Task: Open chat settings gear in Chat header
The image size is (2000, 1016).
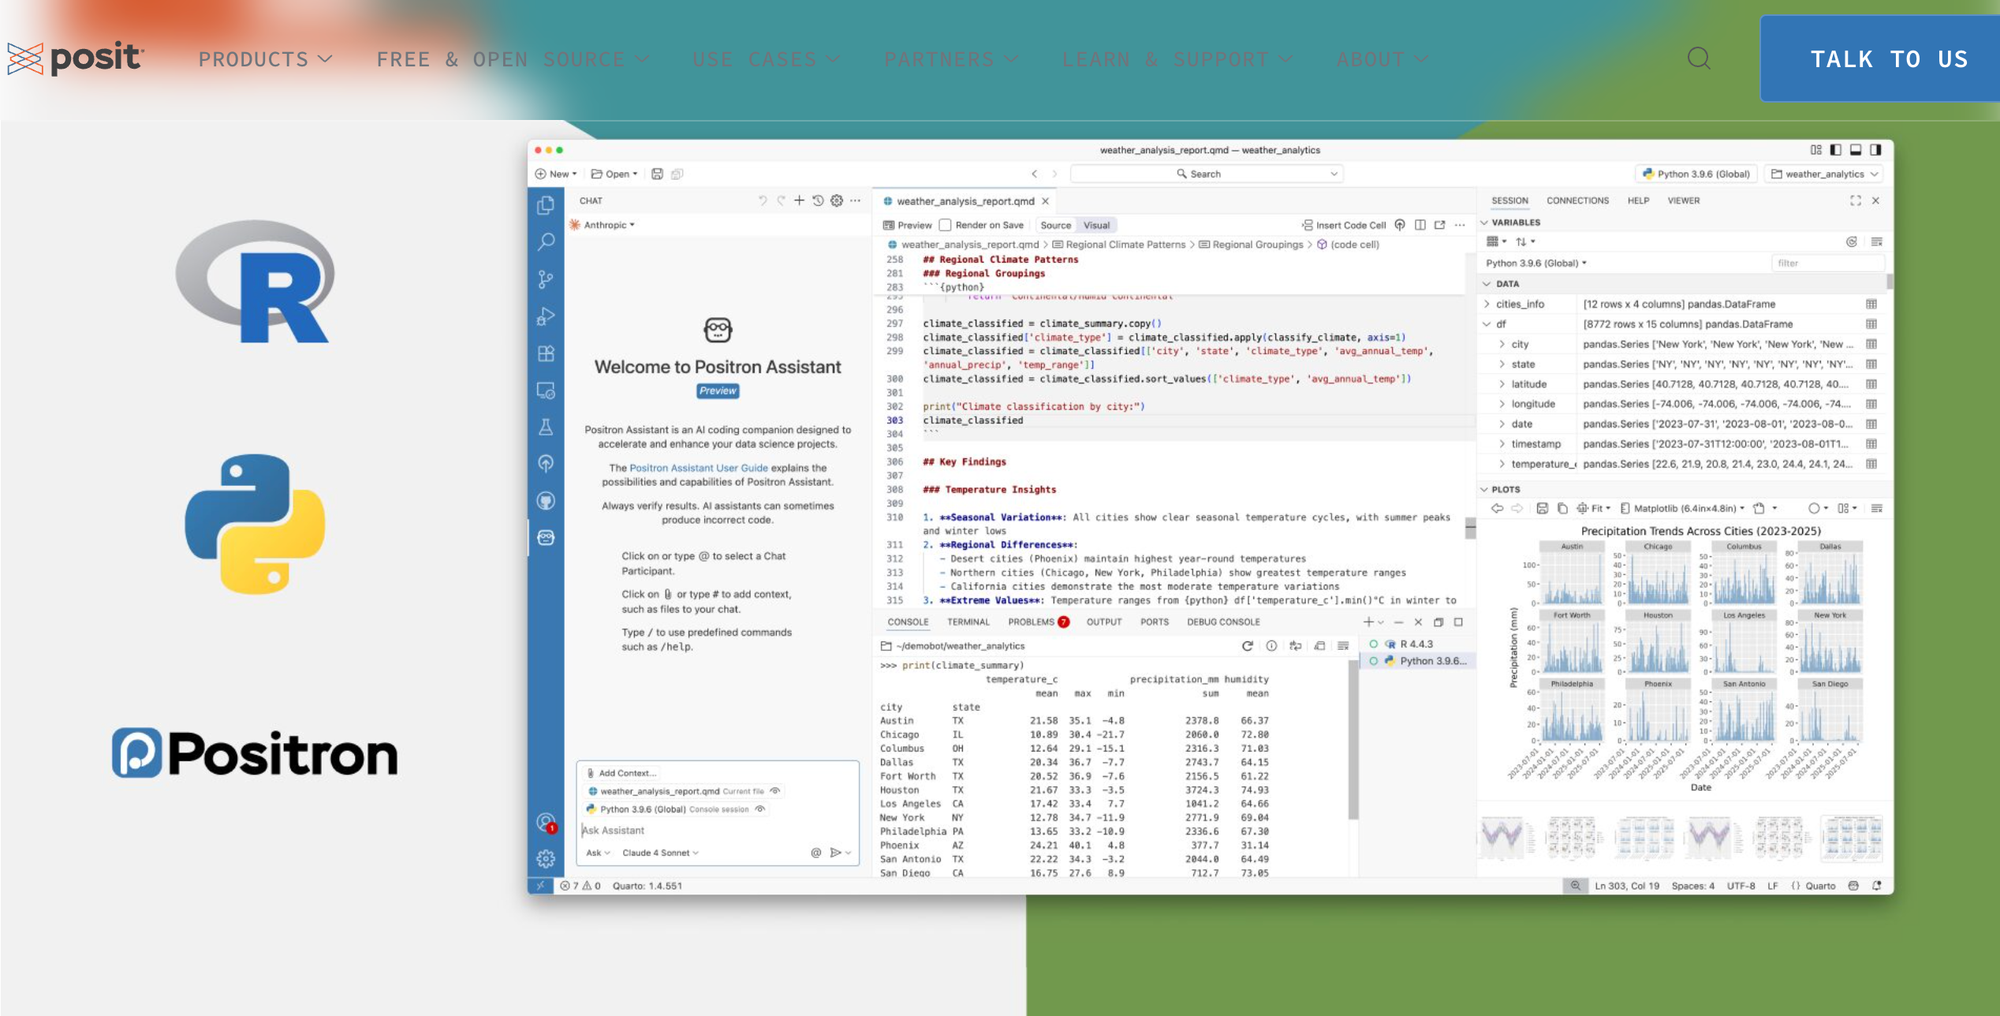Action: click(x=837, y=201)
